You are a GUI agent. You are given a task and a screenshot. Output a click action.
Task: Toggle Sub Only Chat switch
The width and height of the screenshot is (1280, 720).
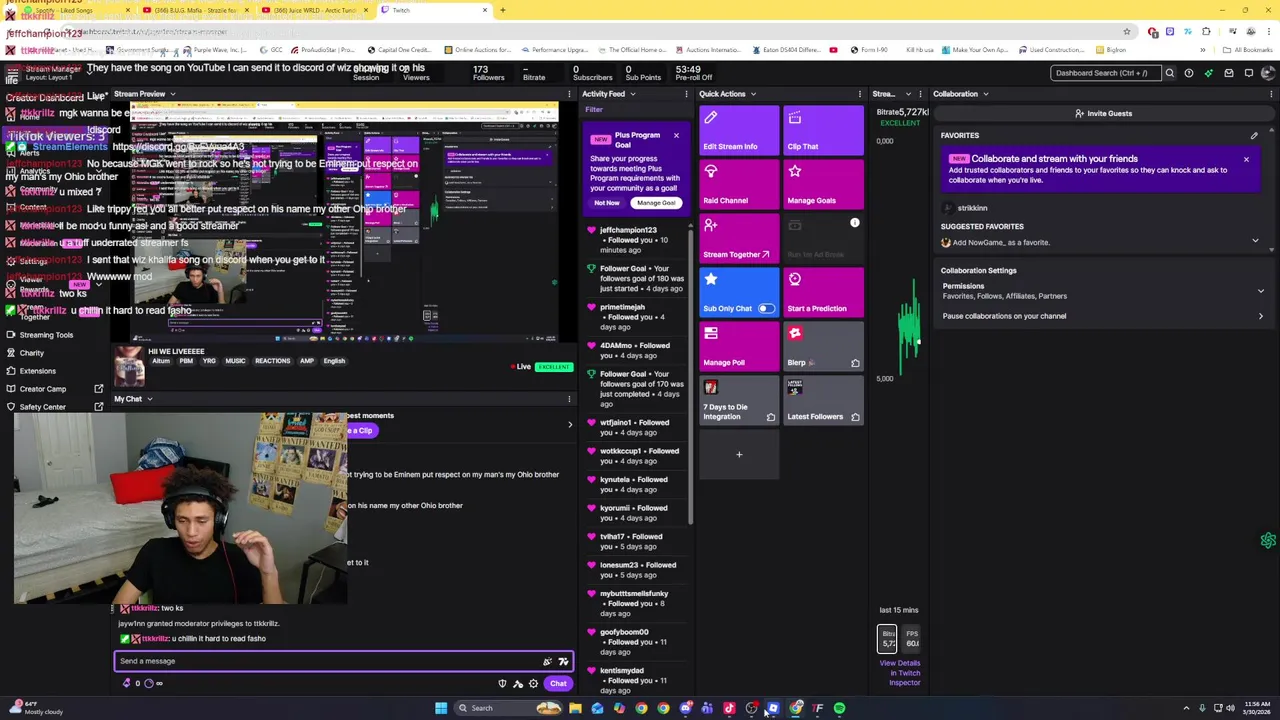[x=765, y=308]
